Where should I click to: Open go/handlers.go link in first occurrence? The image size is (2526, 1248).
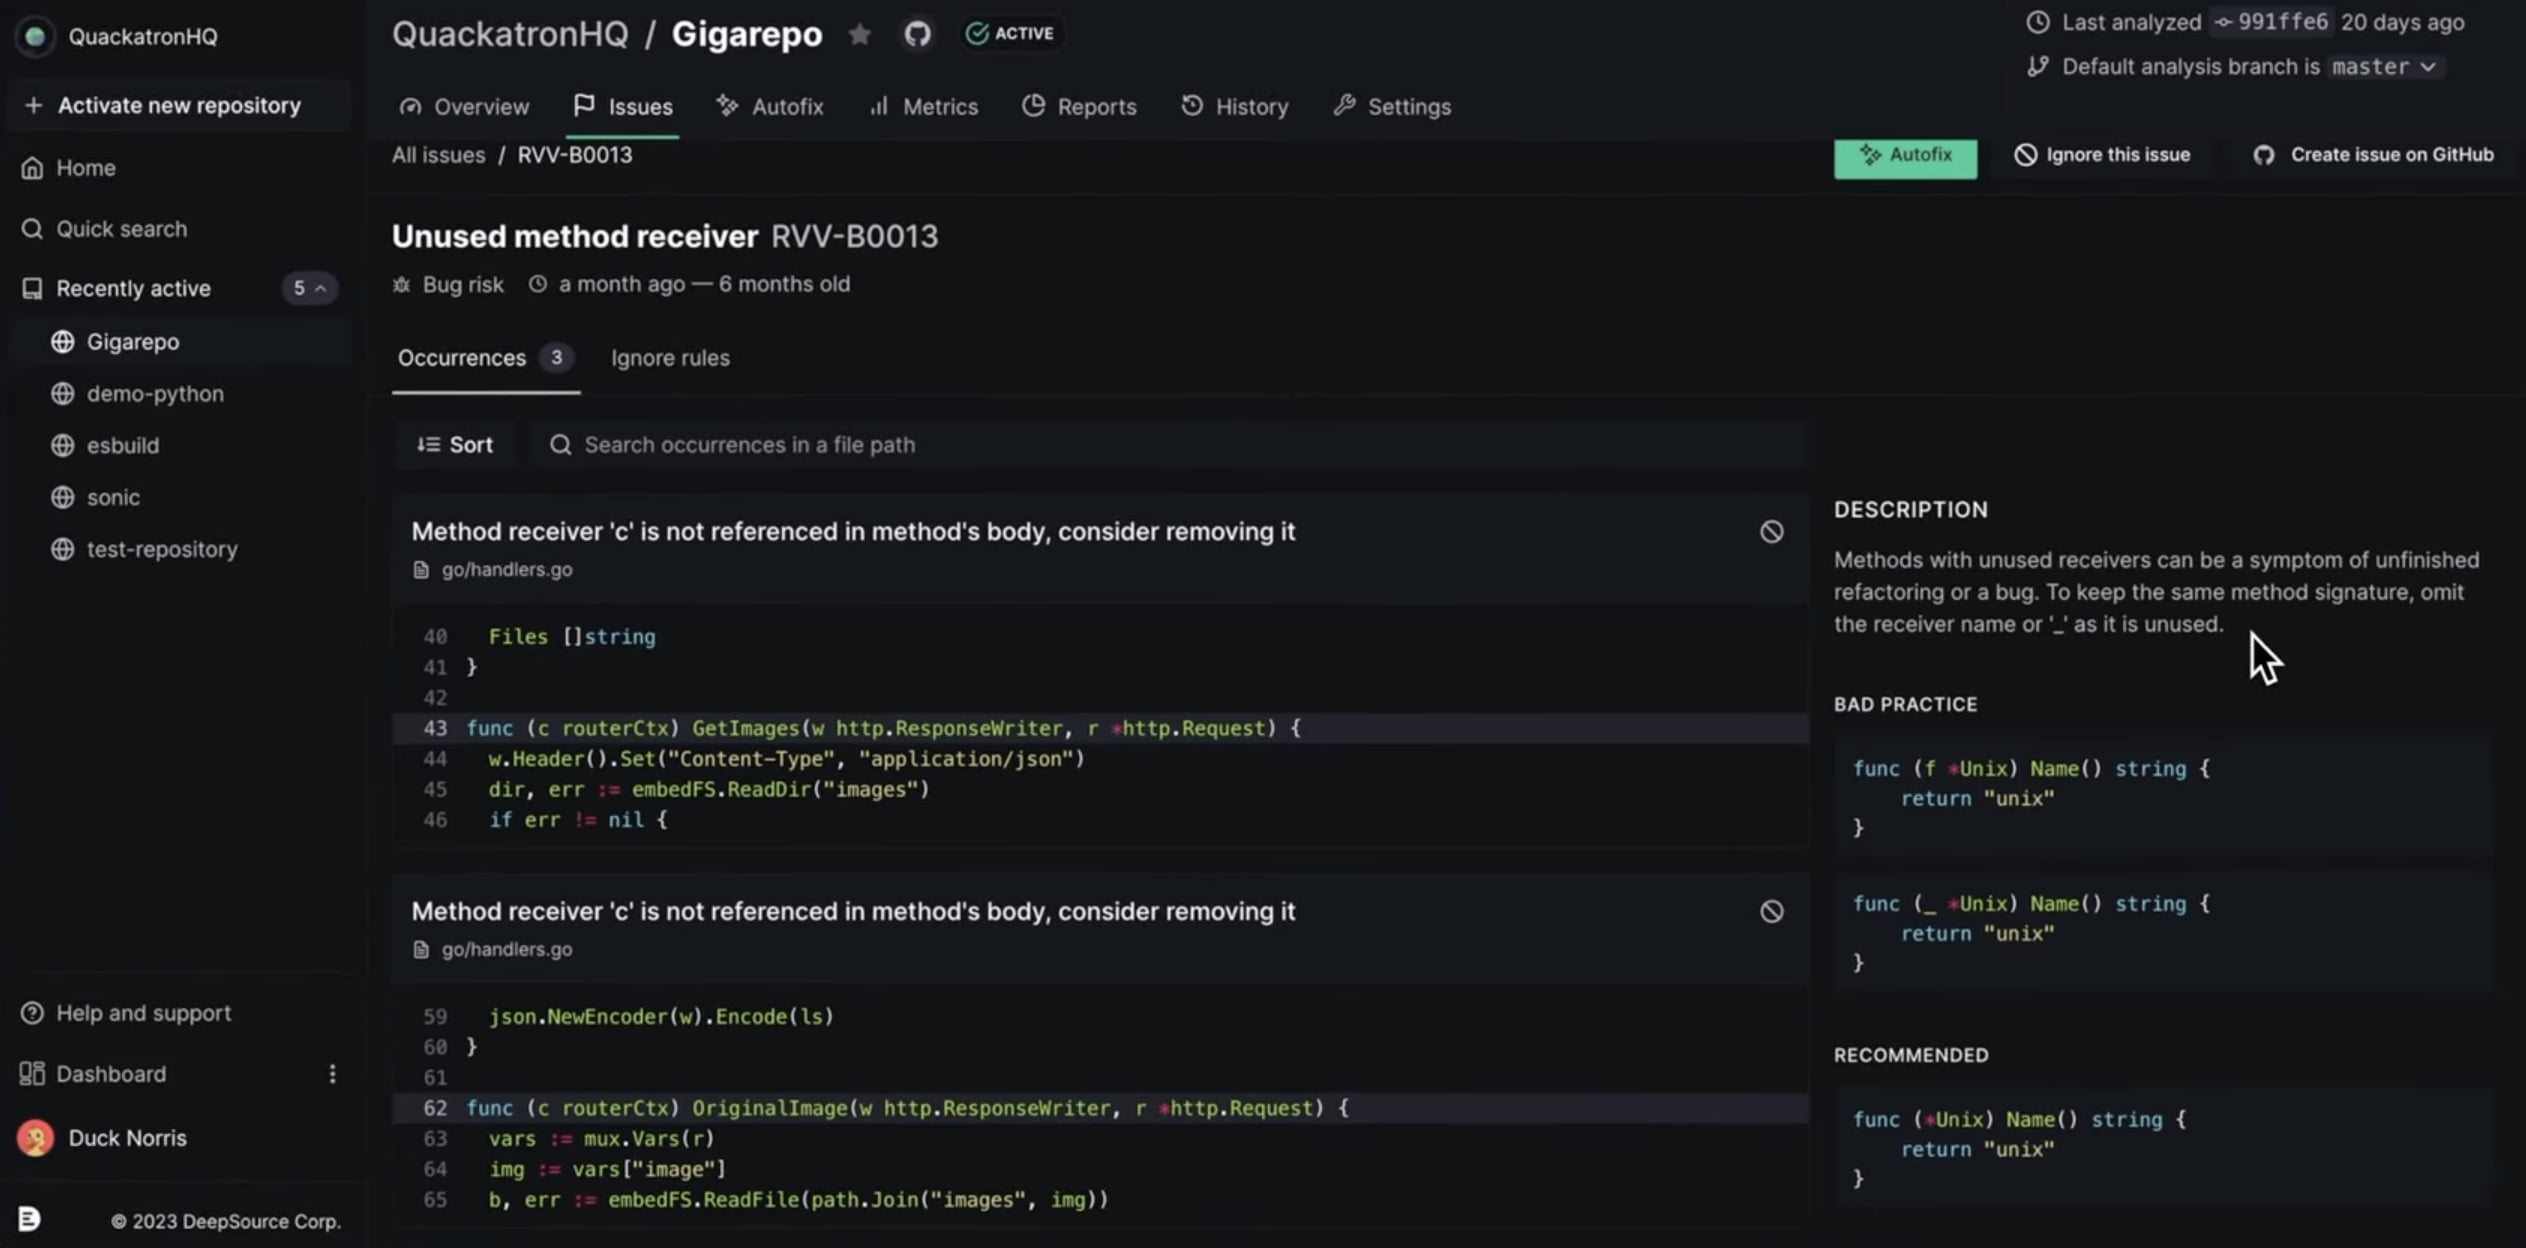[x=506, y=570]
